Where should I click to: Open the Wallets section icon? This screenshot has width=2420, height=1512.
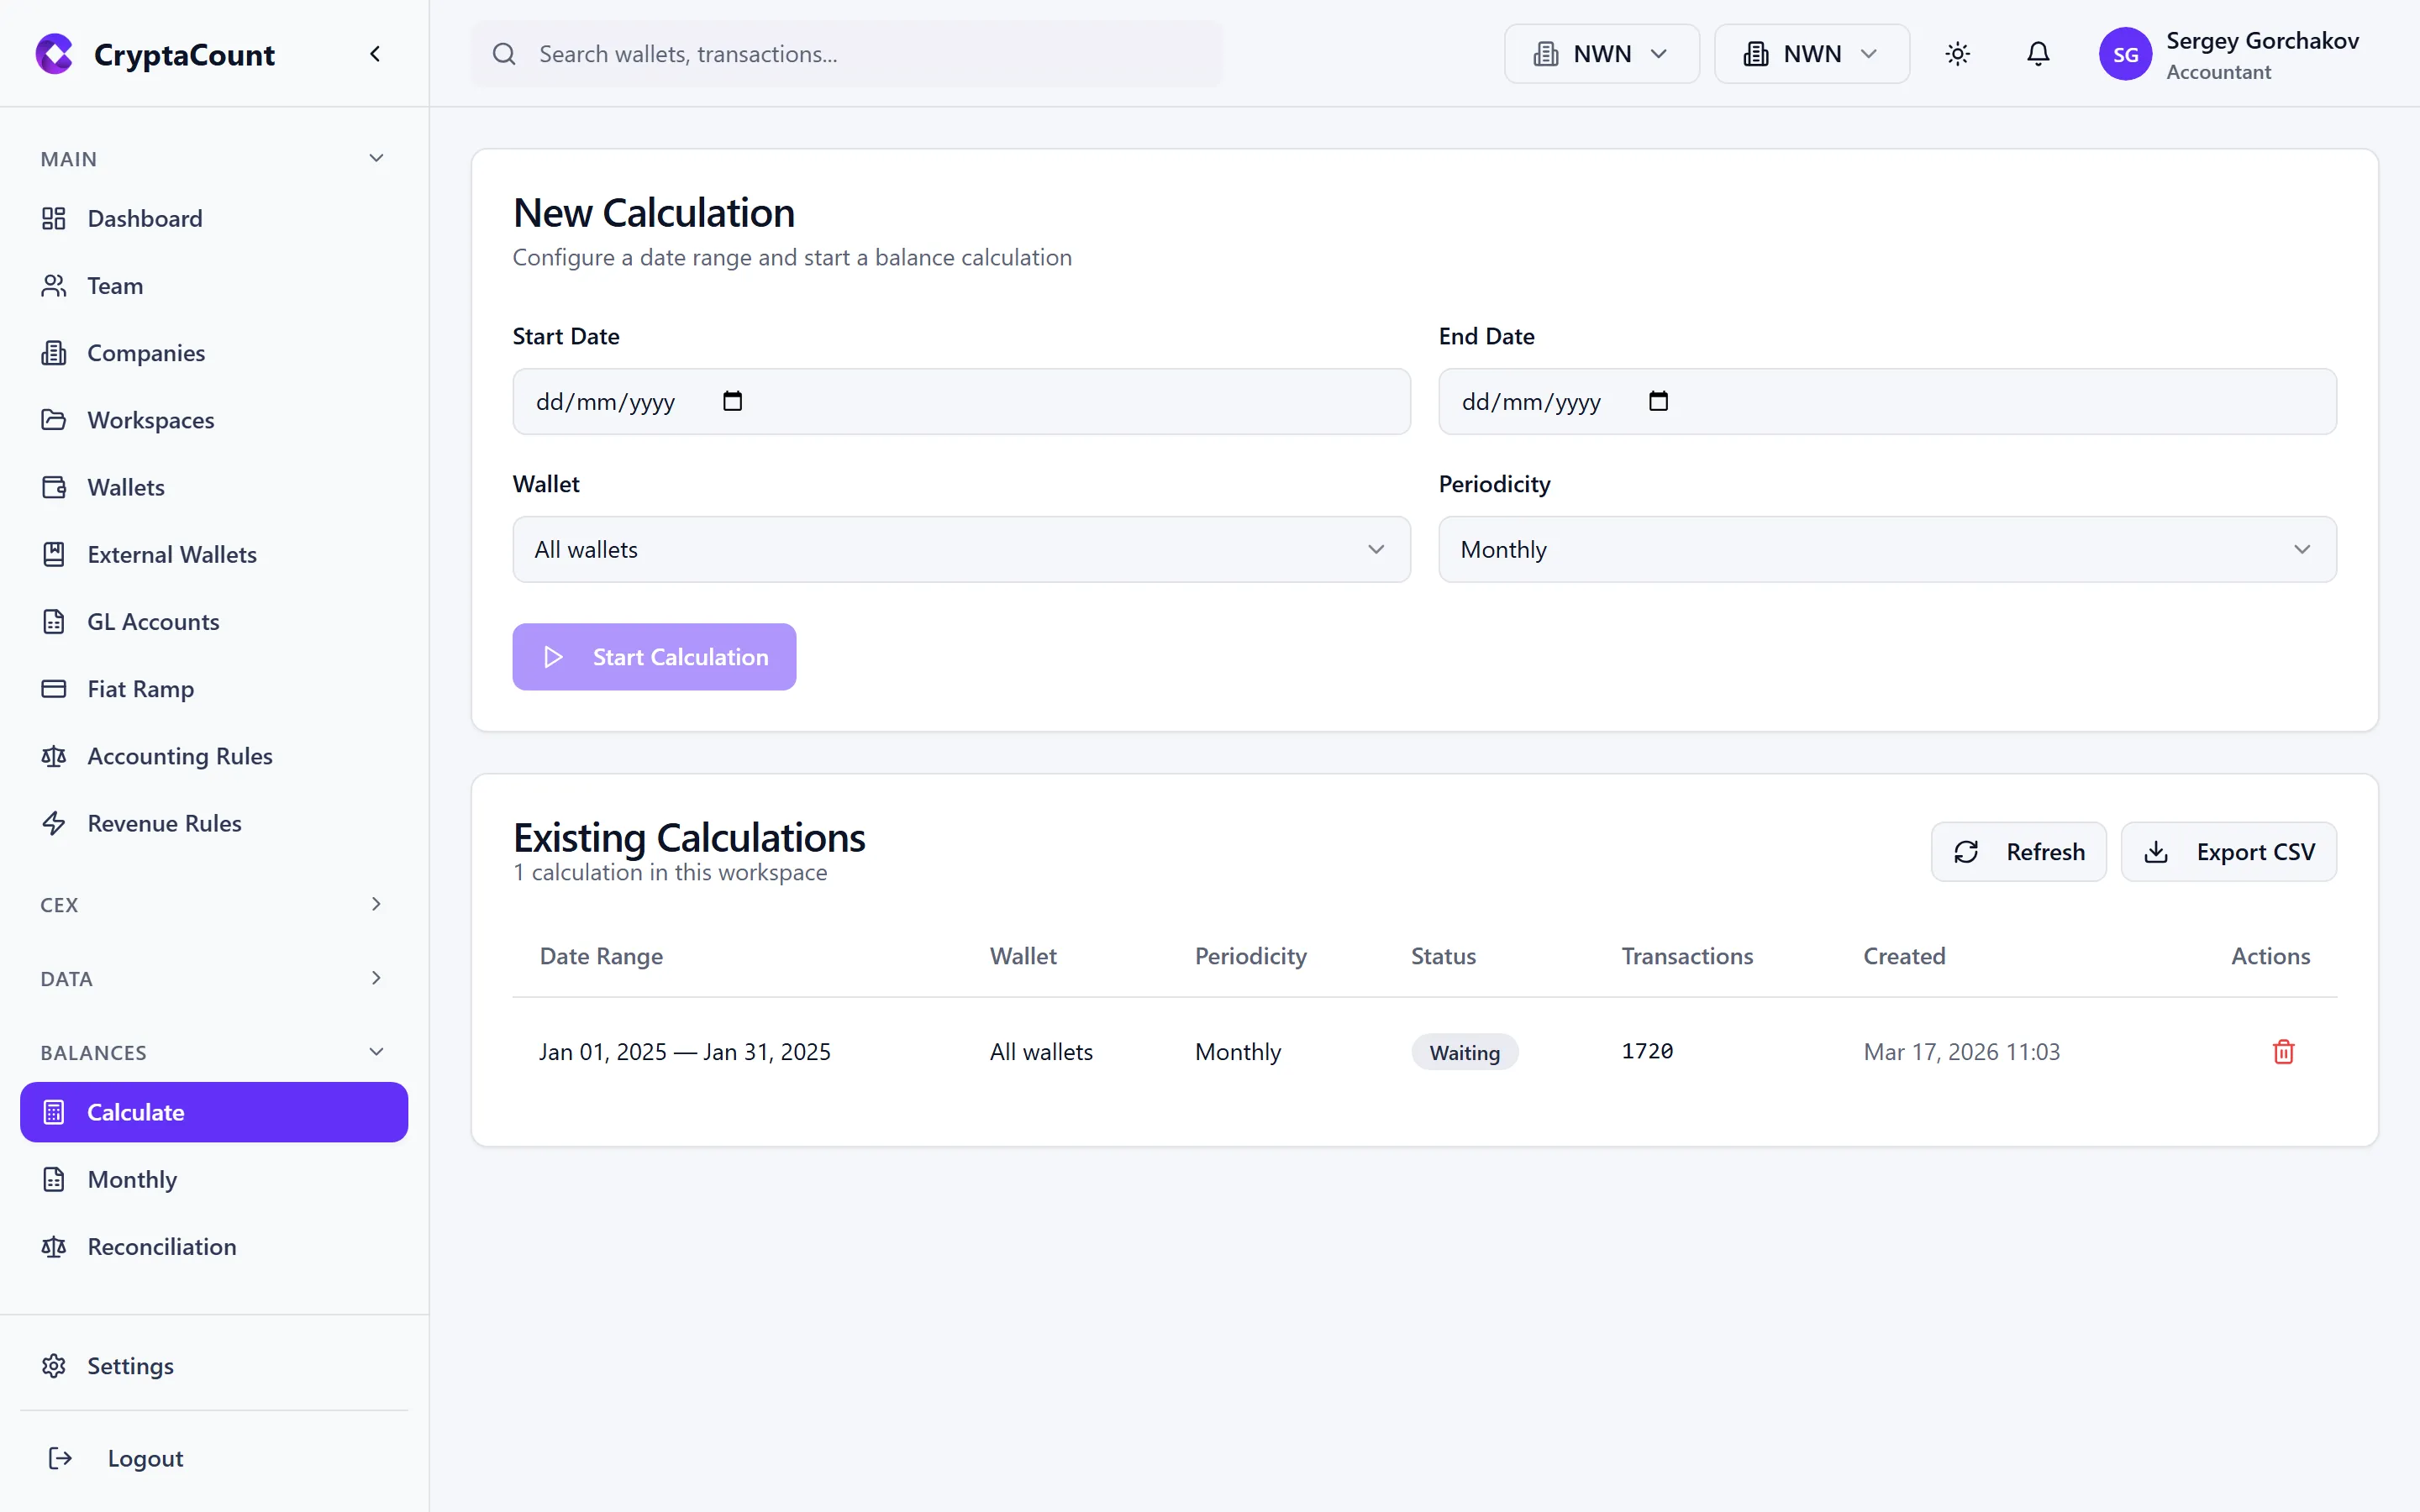(x=54, y=487)
